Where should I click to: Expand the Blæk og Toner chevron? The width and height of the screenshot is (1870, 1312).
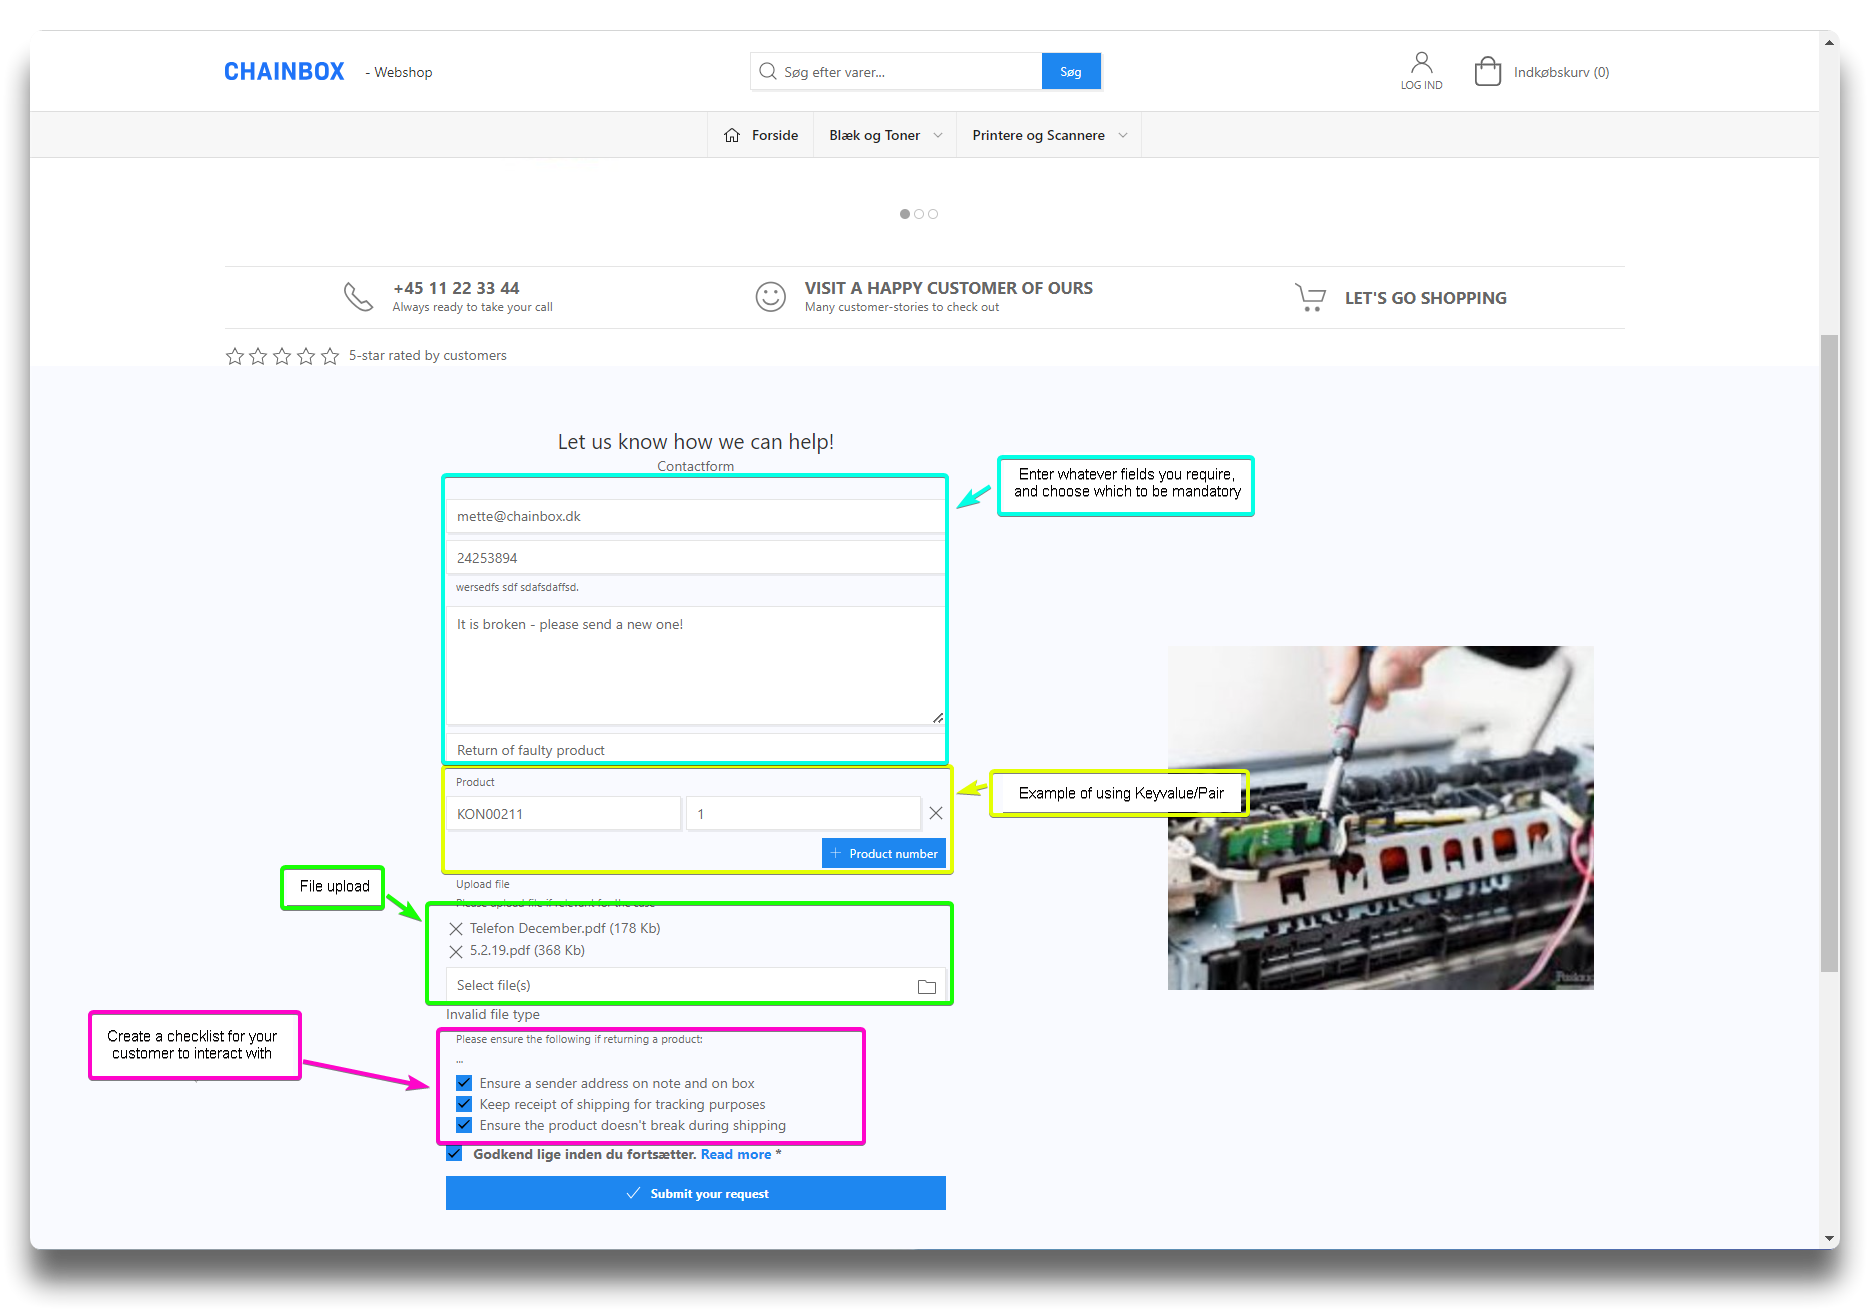click(x=938, y=135)
